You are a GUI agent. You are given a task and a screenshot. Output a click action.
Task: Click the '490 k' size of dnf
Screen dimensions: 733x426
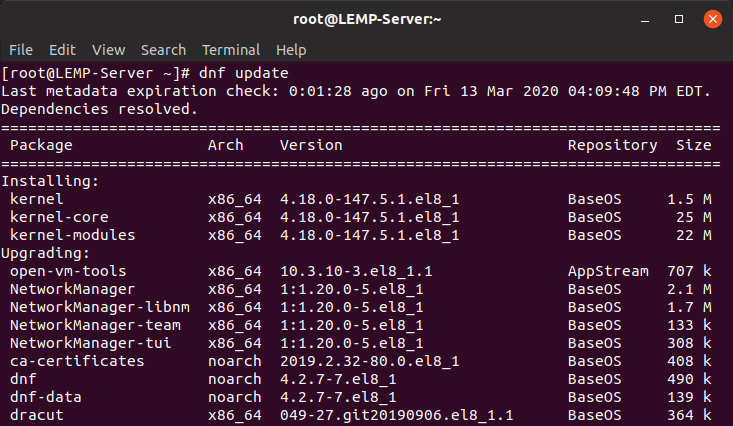coord(690,379)
